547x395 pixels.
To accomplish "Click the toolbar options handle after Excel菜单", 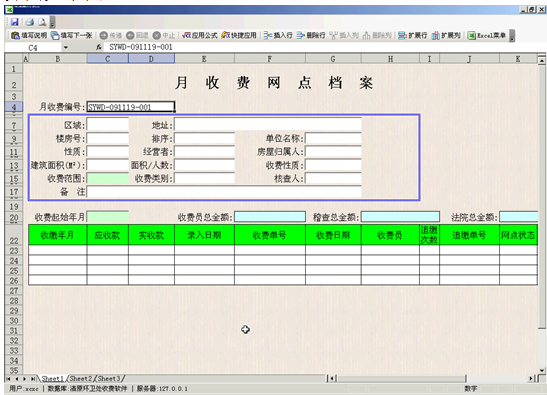I will [512, 35].
